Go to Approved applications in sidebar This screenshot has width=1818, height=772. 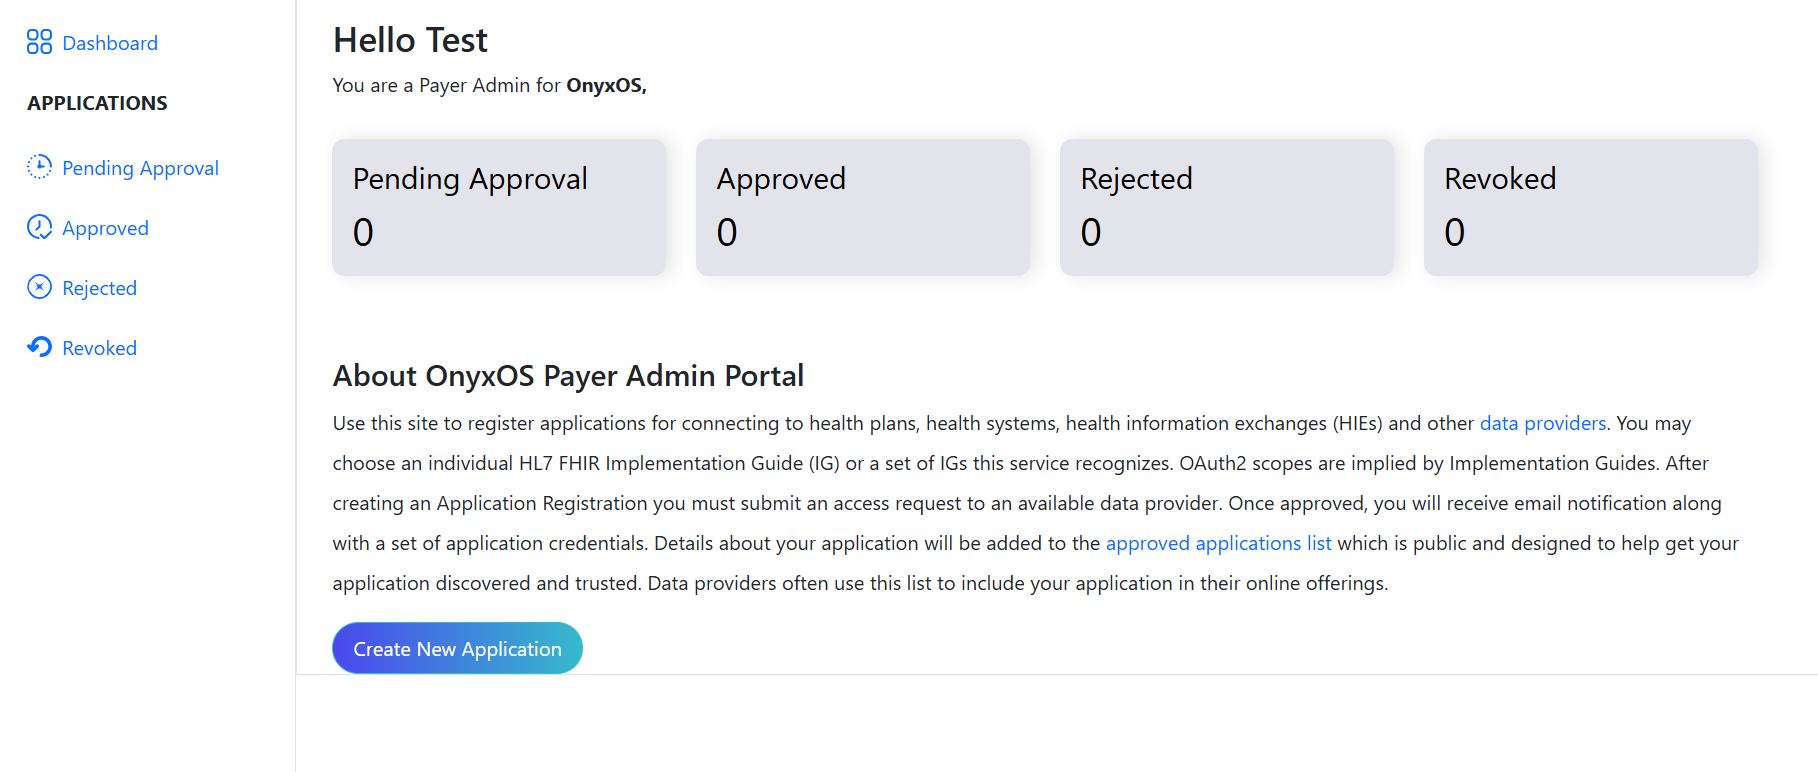point(105,228)
